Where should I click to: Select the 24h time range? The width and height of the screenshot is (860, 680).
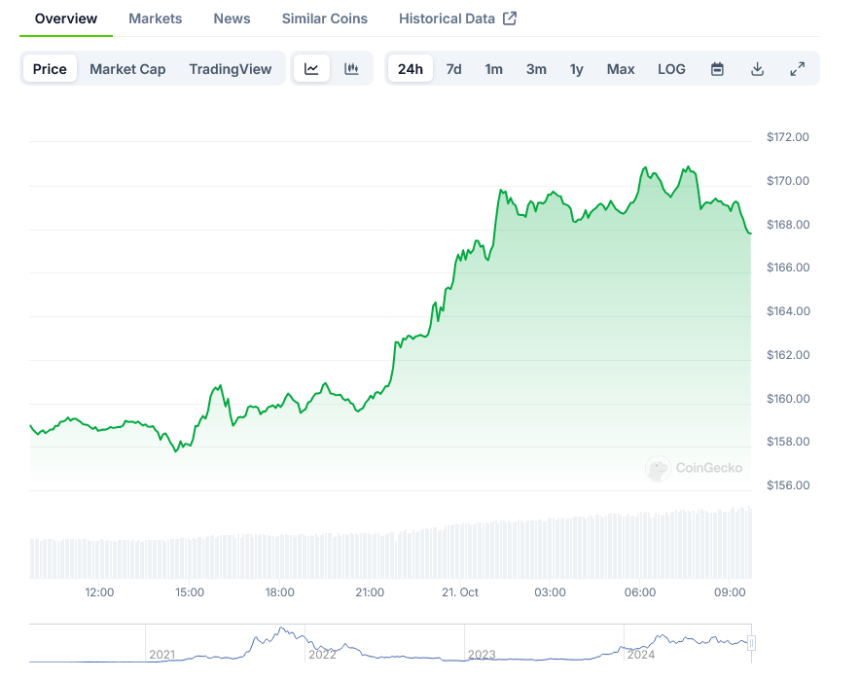click(410, 69)
